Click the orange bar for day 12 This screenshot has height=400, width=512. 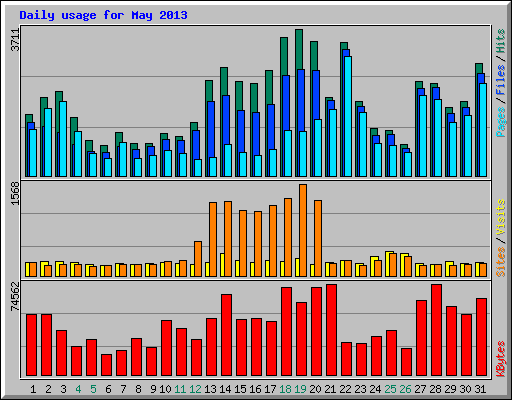coord(198,259)
